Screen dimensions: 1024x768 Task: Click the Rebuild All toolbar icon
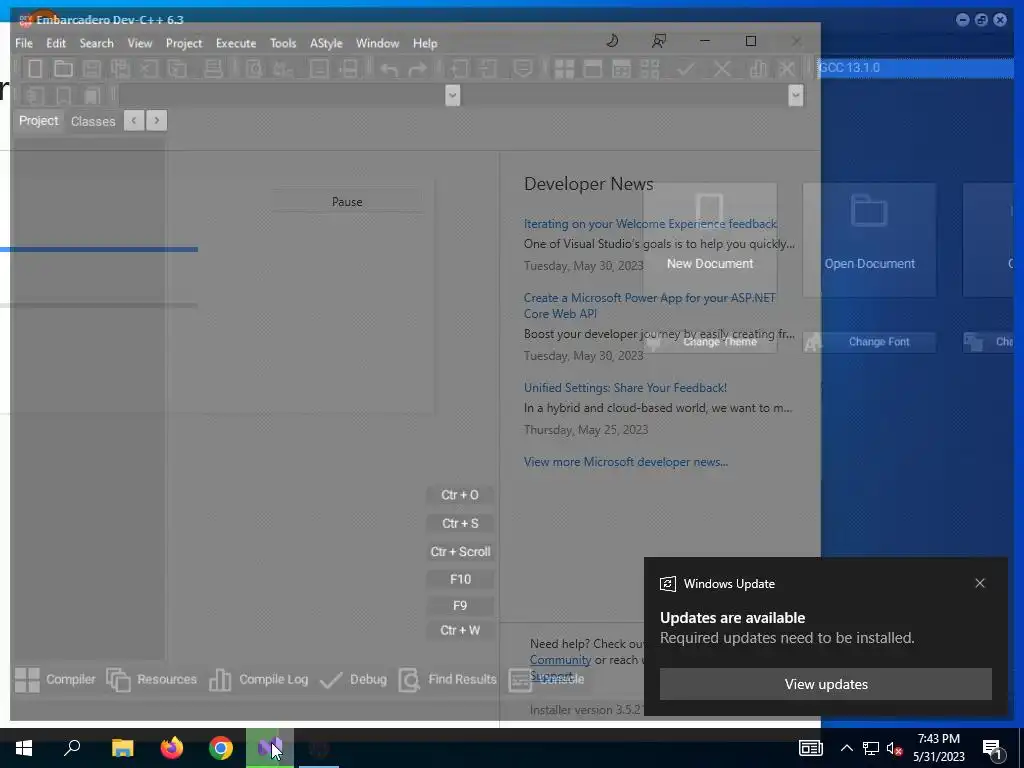[x=650, y=69]
